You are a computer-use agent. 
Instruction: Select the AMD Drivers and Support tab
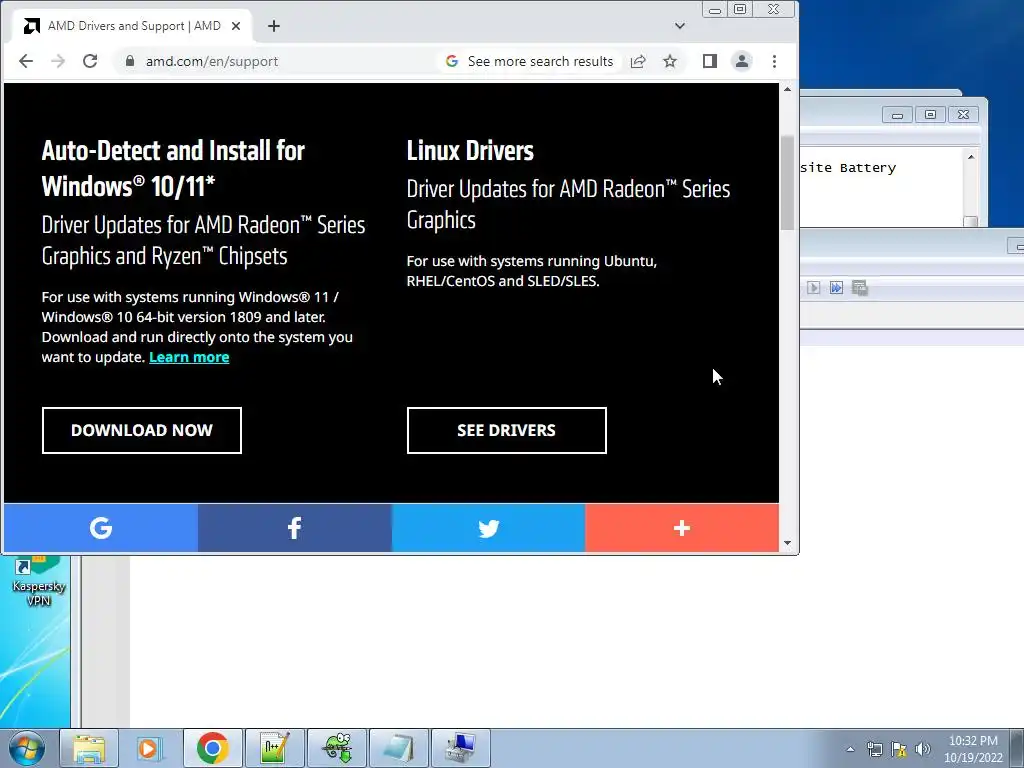tap(132, 26)
